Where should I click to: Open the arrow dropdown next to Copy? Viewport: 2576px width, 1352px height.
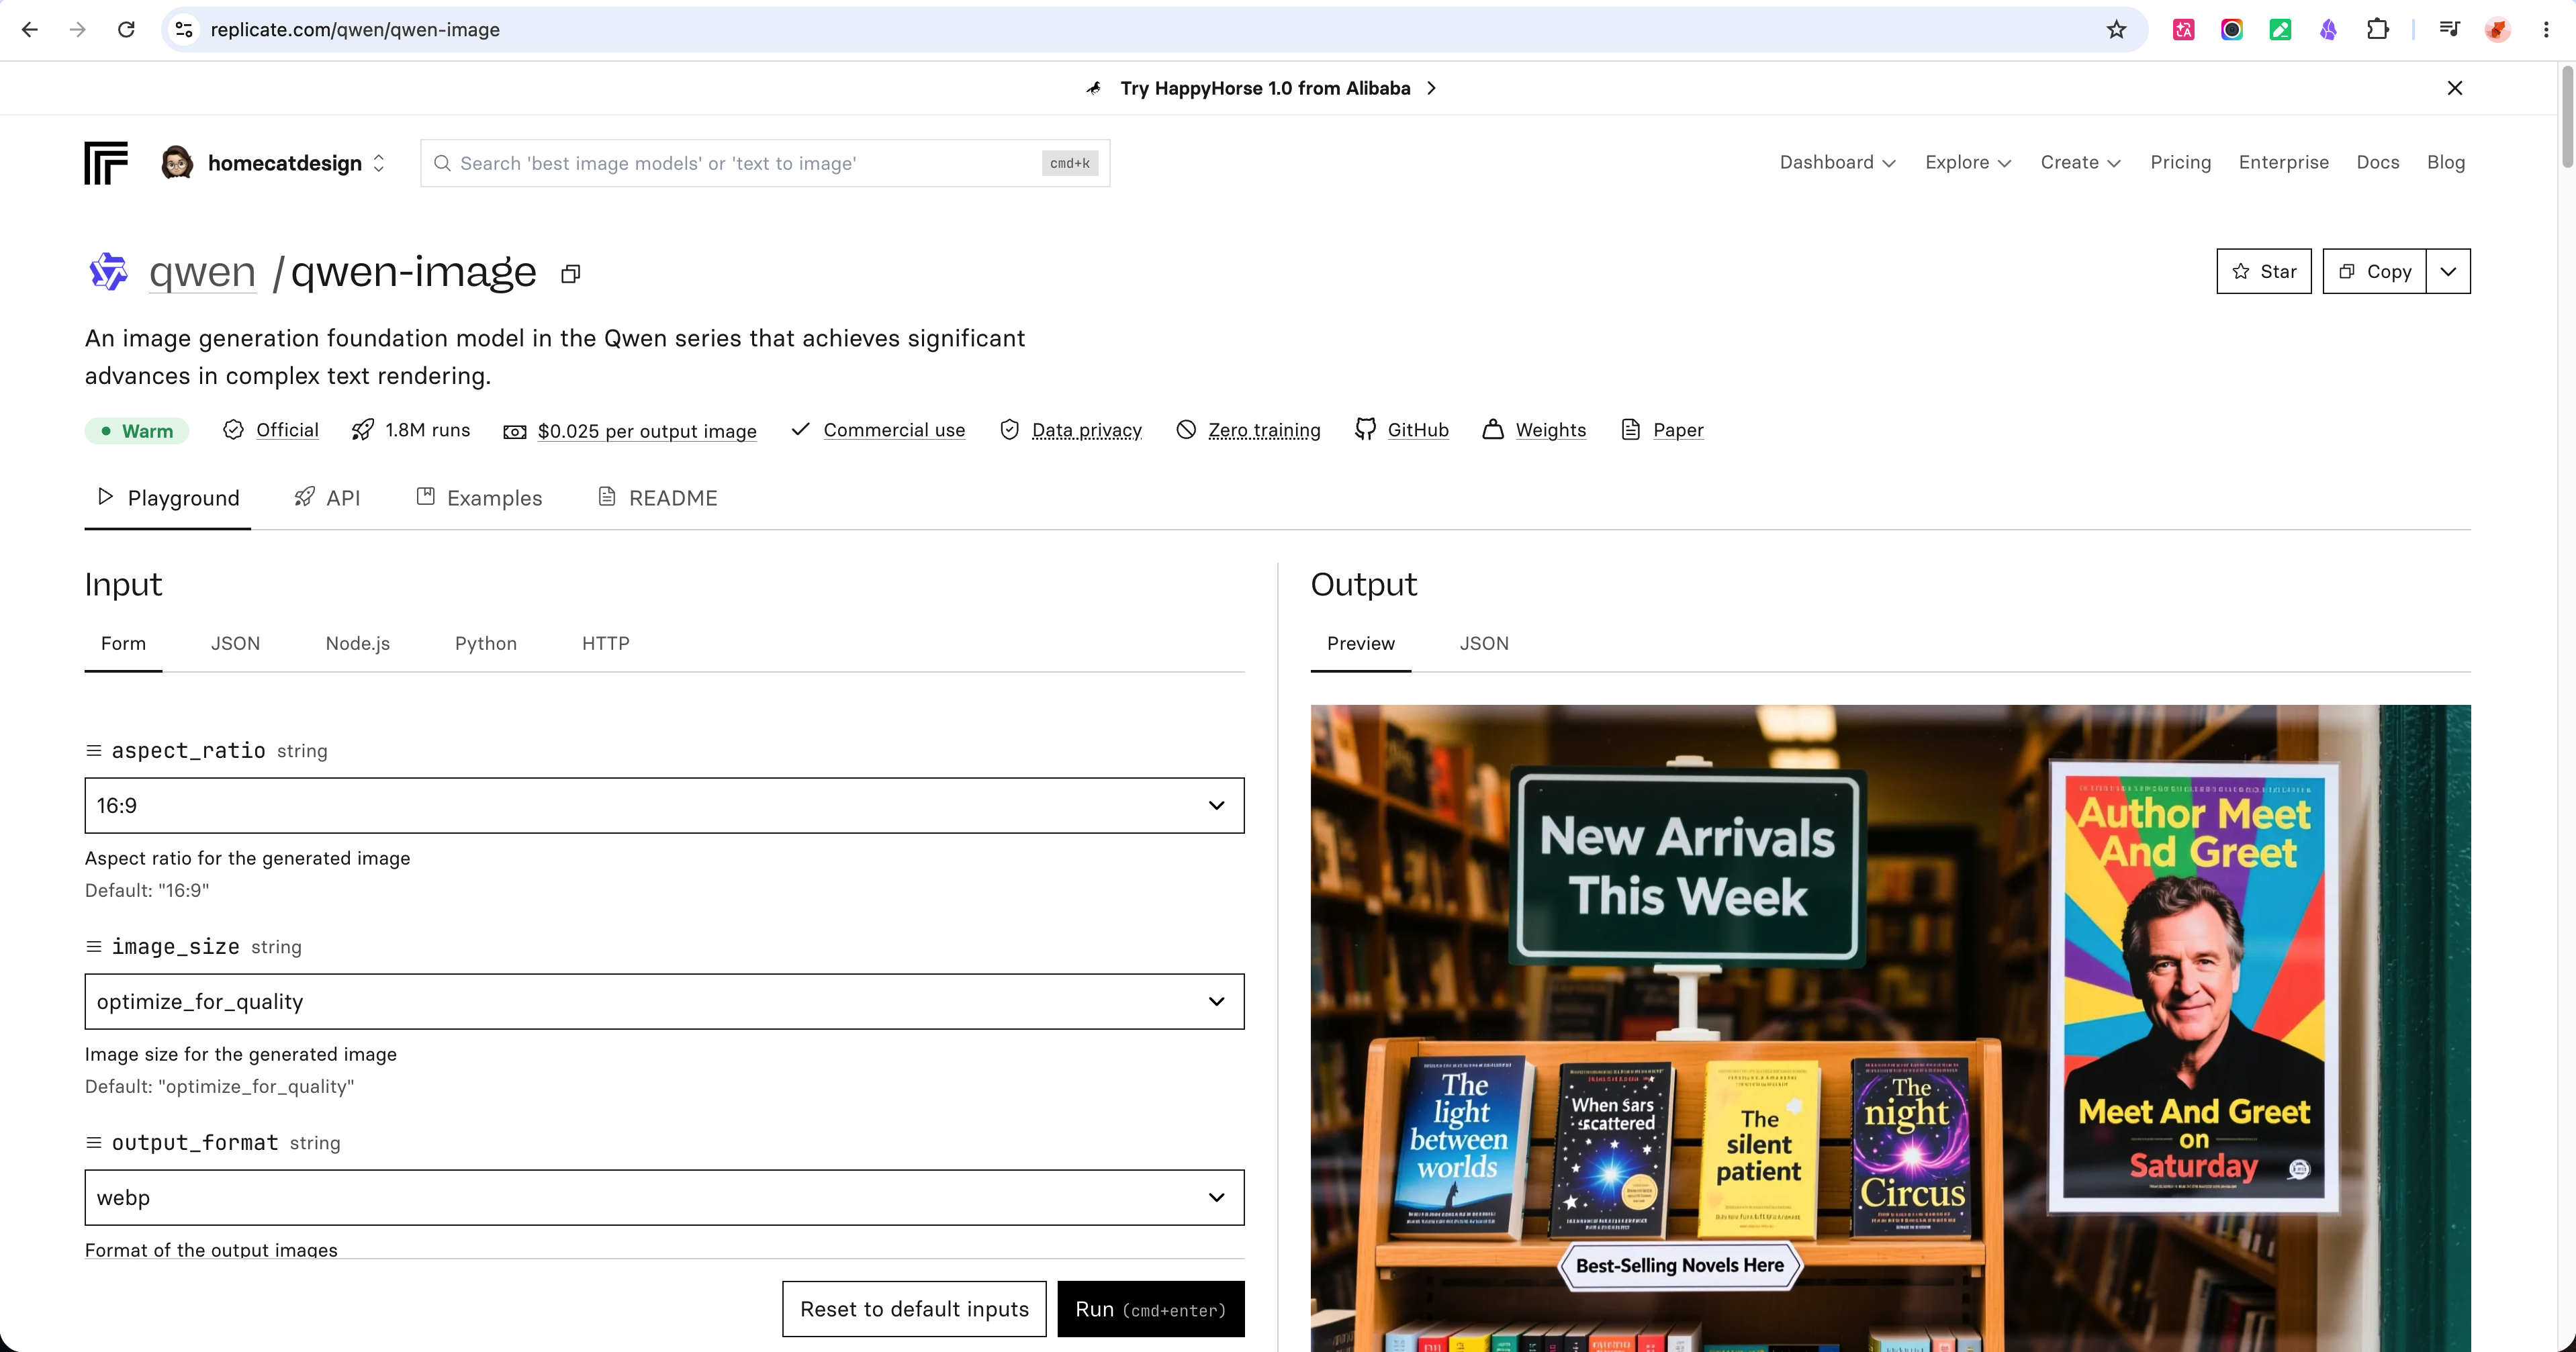click(x=2448, y=271)
